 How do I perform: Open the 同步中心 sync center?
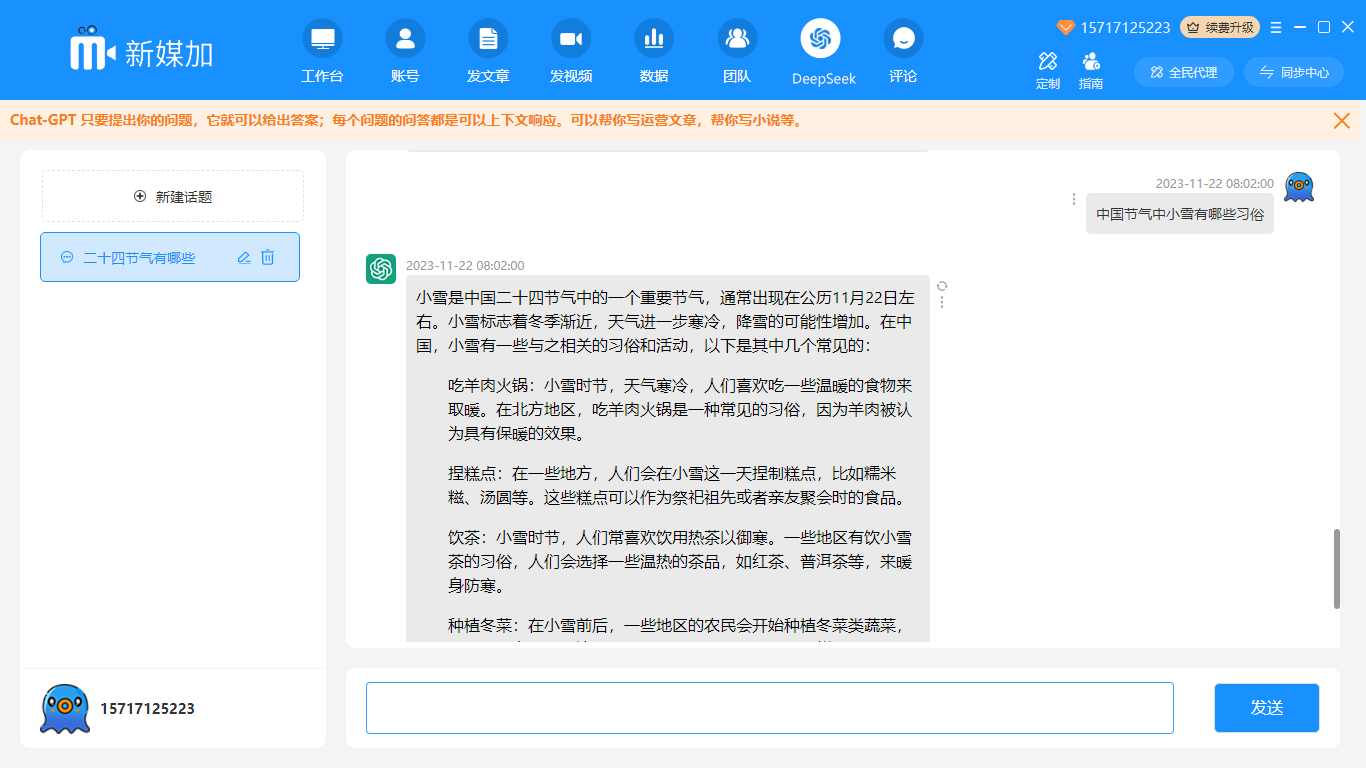coord(1294,72)
